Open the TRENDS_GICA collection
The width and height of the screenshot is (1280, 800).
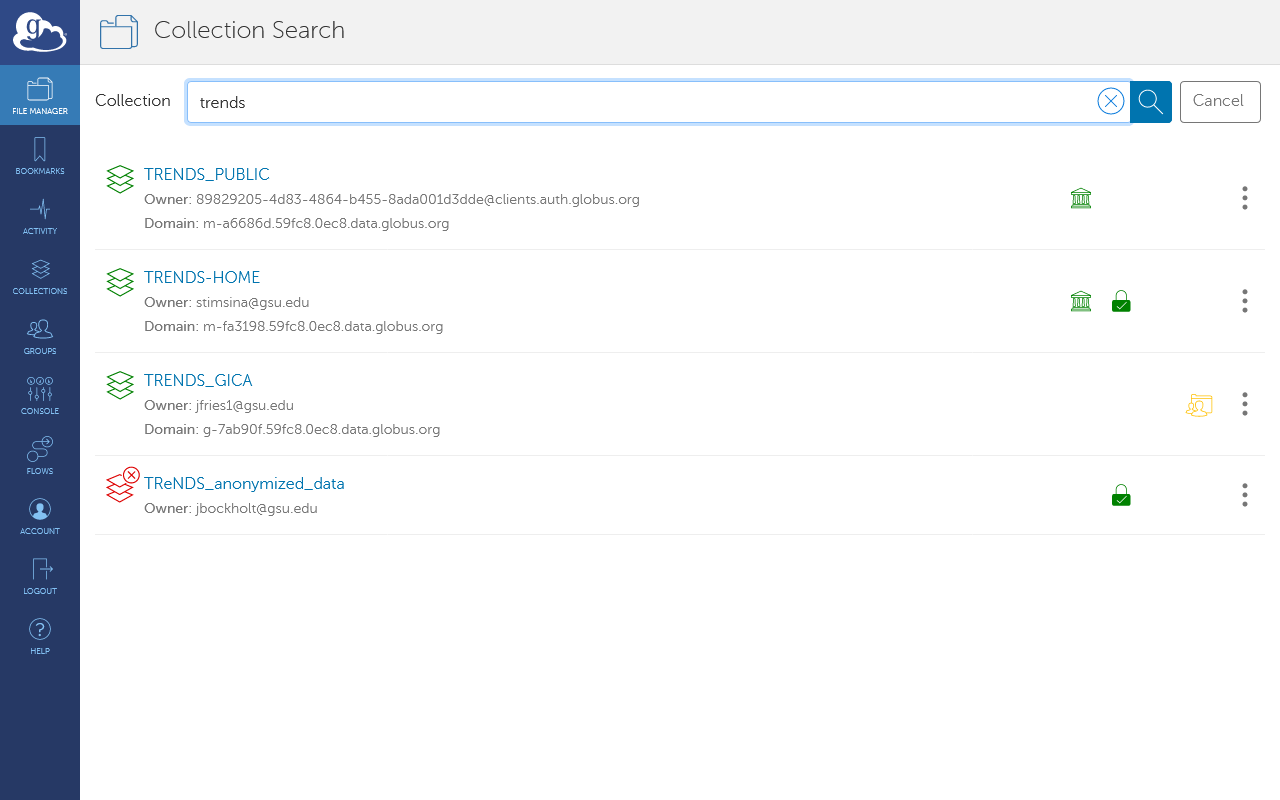point(198,380)
